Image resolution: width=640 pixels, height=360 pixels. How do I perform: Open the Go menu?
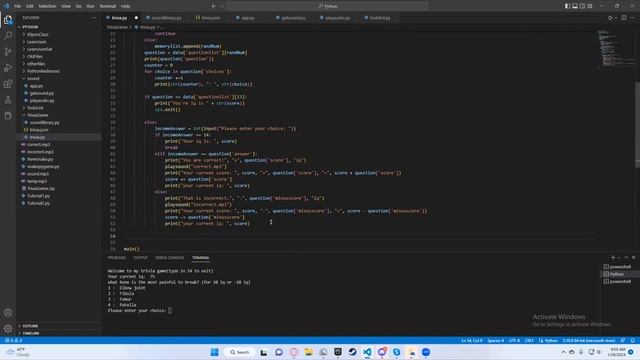pos(78,6)
